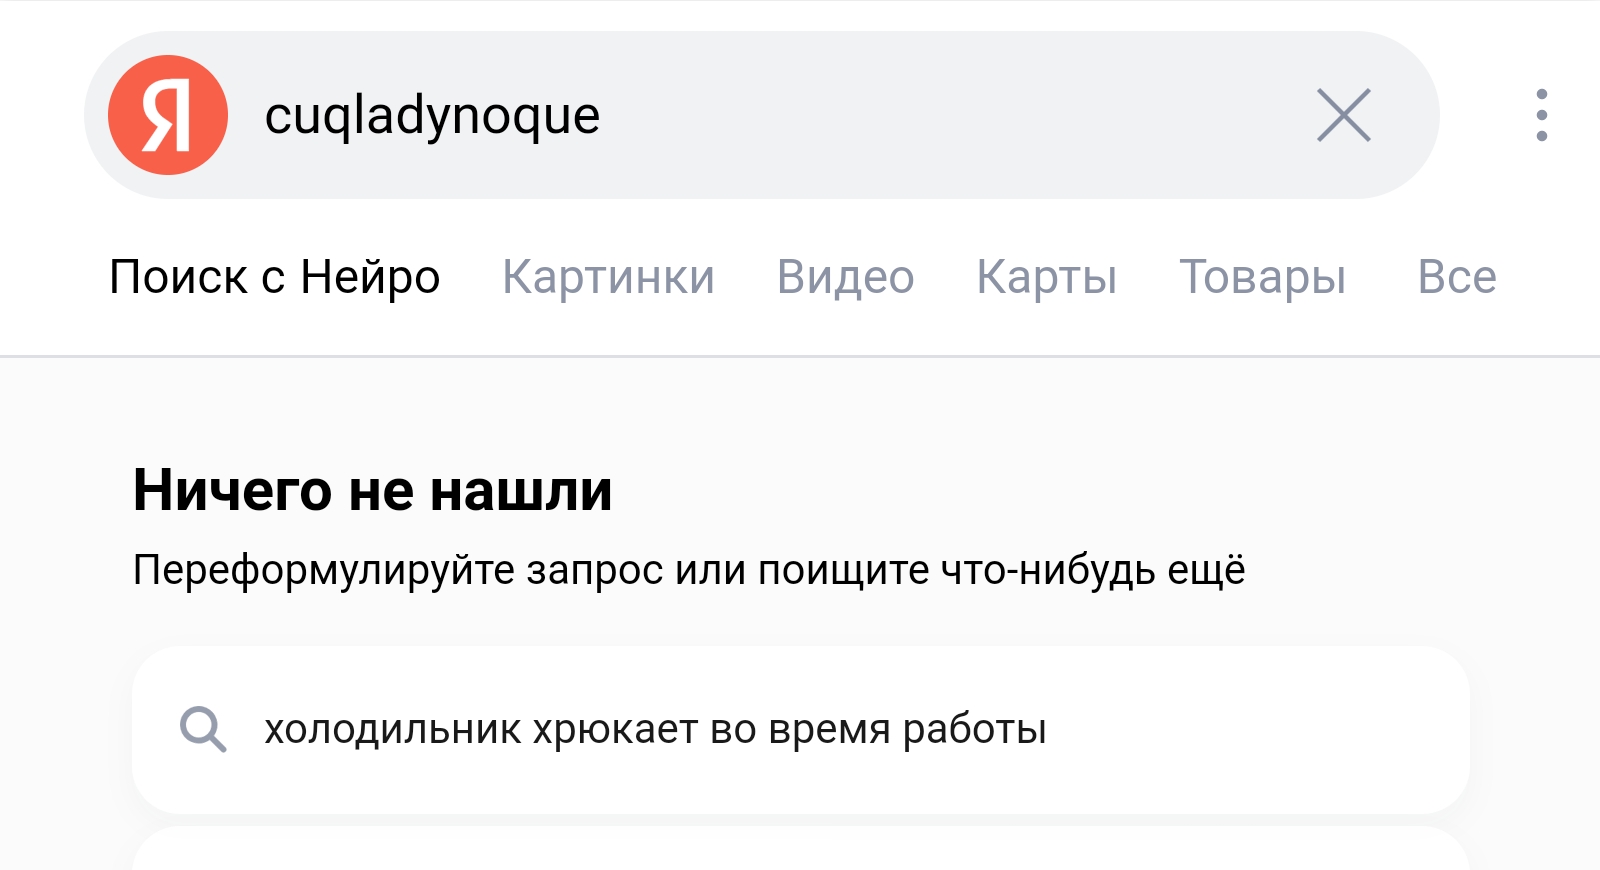The width and height of the screenshot is (1600, 870).
Task: Select the Поиск с Нейро tab
Action: pyautogui.click(x=275, y=277)
